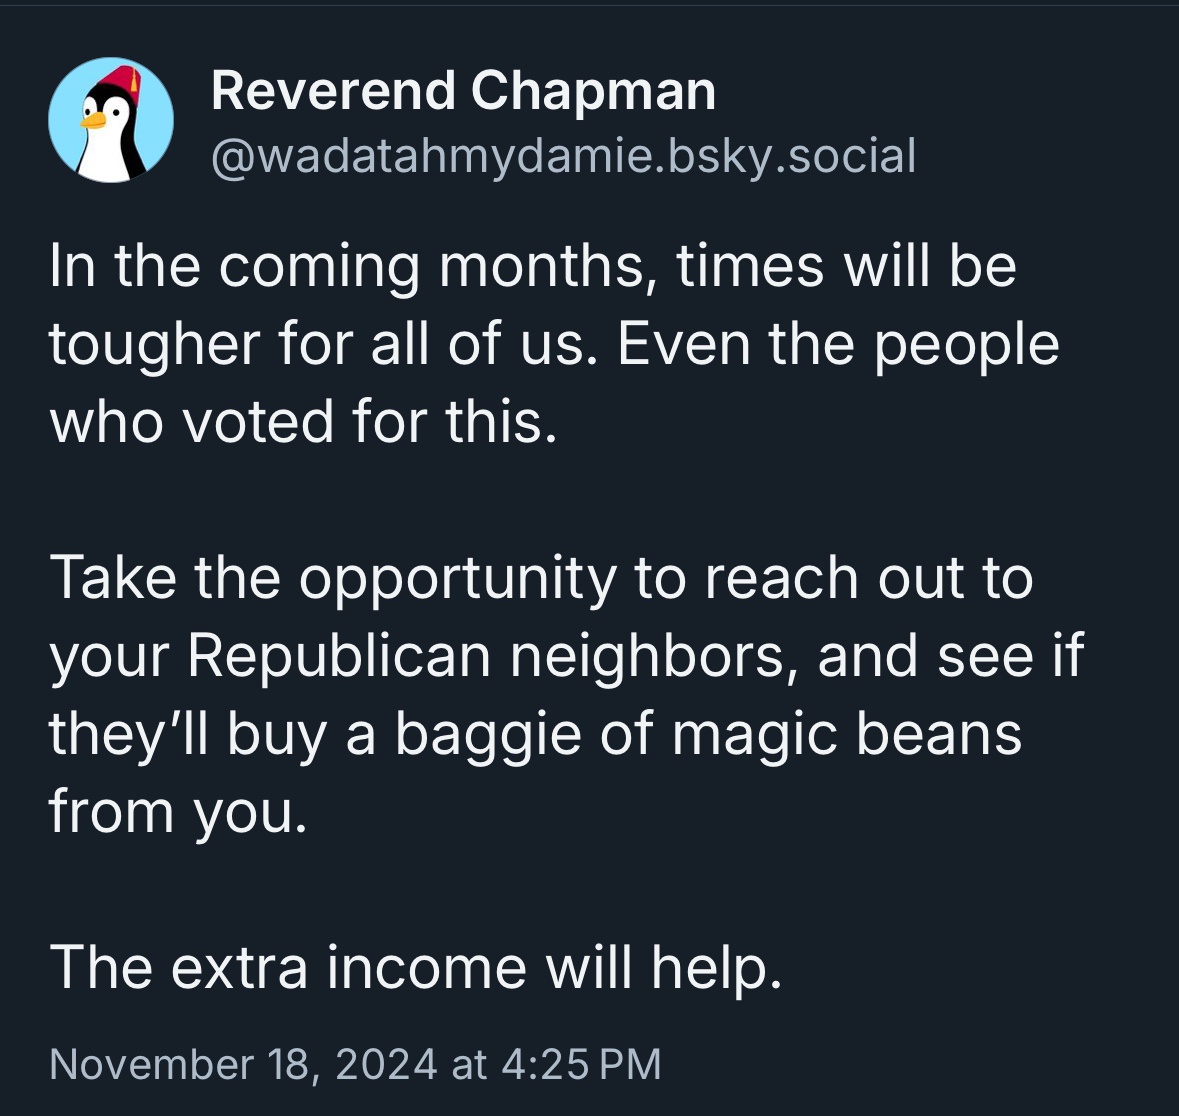The height and width of the screenshot is (1116, 1179).
Task: Click the word 'income' in the final sentence
Action: (x=426, y=968)
